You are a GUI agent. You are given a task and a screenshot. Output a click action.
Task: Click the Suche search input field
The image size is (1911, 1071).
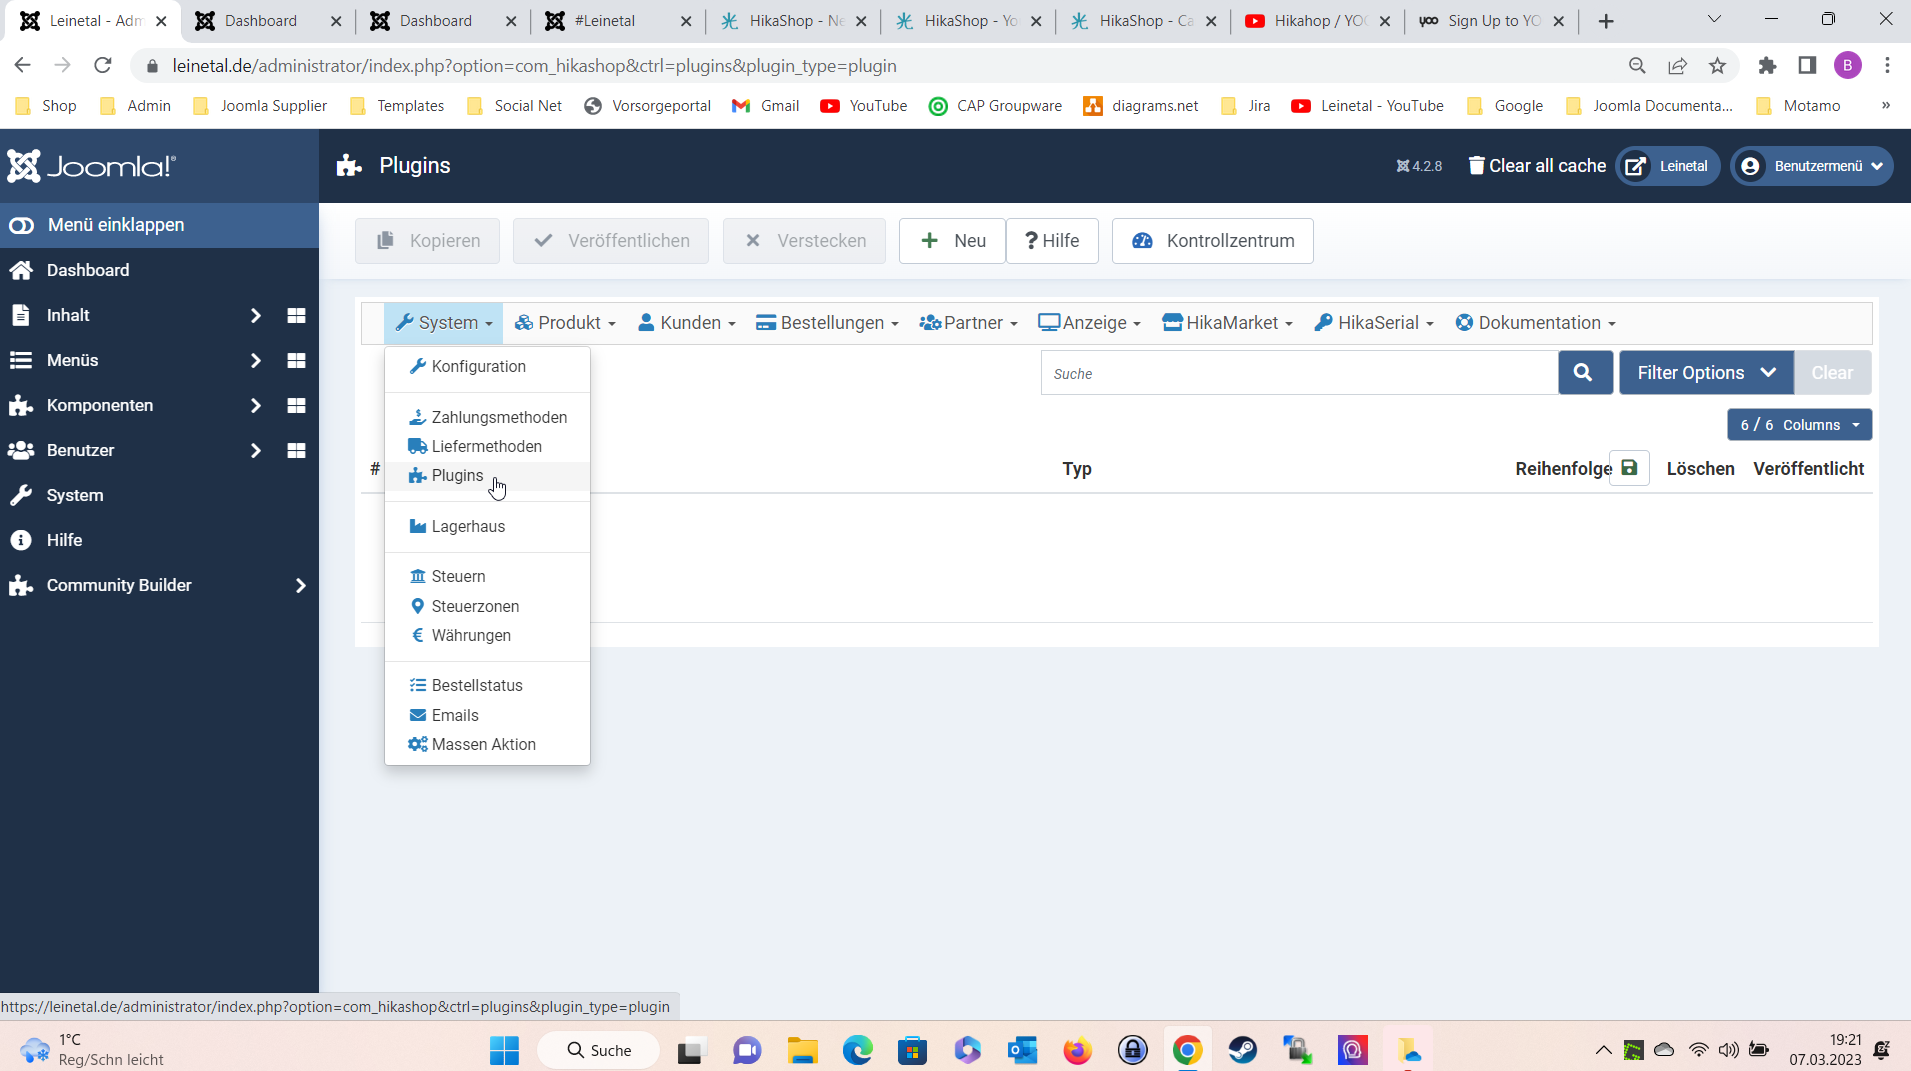coord(1299,373)
